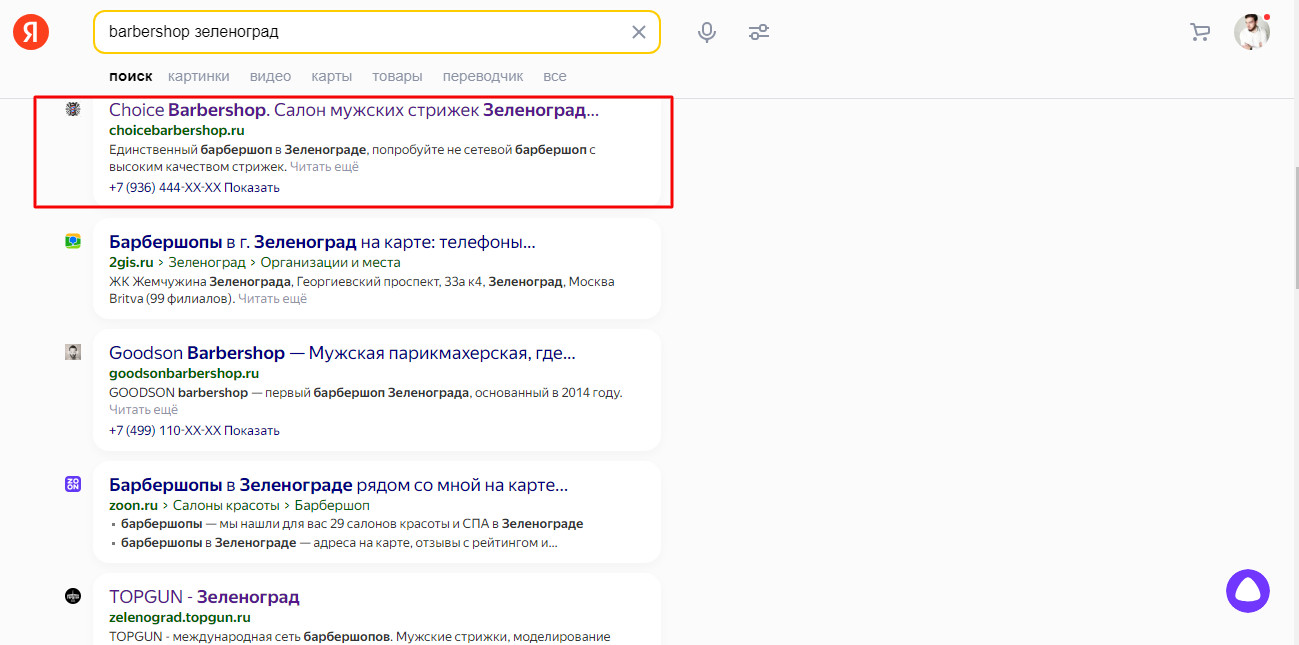Image resolution: width=1299 pixels, height=645 pixels.
Task: Switch to the карты tab
Action: pyautogui.click(x=331, y=76)
